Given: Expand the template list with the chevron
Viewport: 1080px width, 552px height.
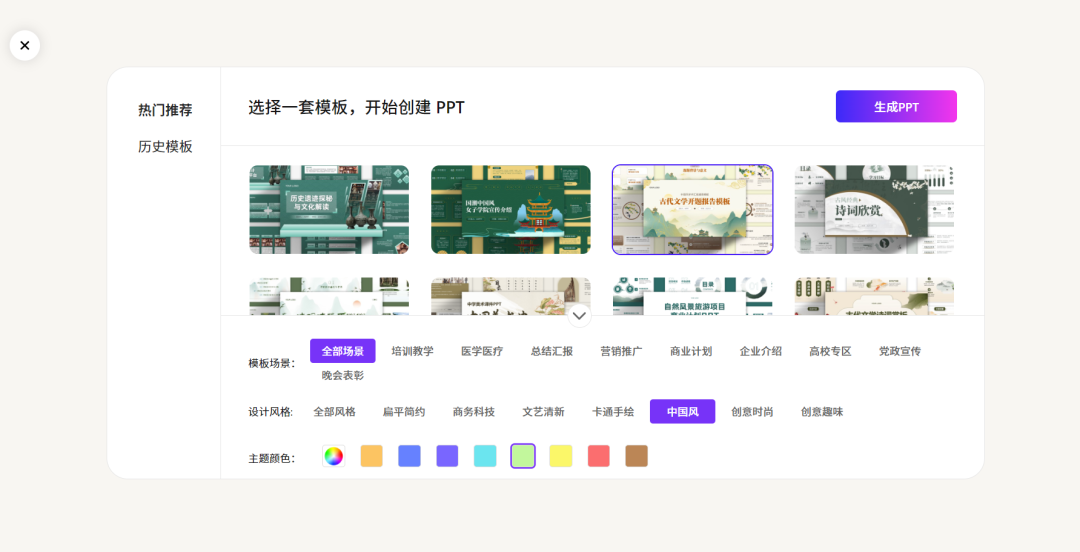Looking at the screenshot, I should [x=579, y=316].
